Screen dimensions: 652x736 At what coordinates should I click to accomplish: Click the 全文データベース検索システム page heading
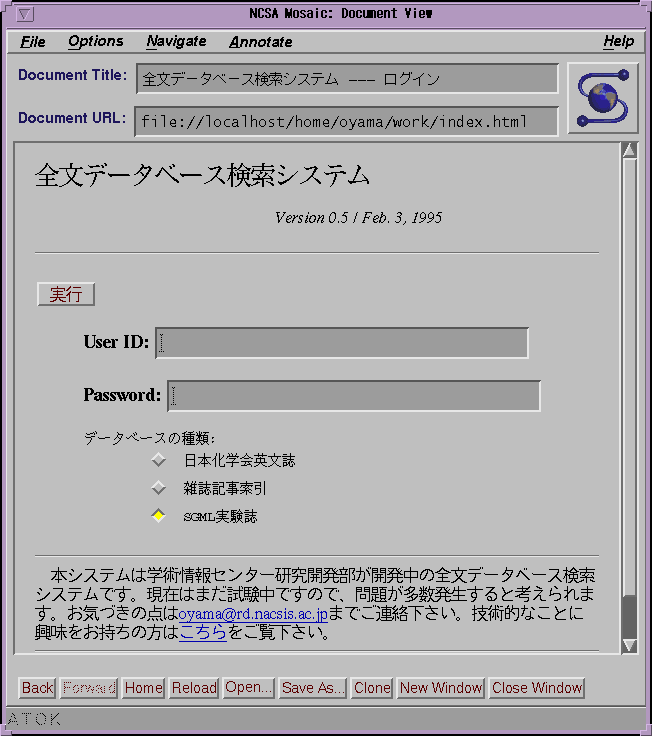[202, 176]
